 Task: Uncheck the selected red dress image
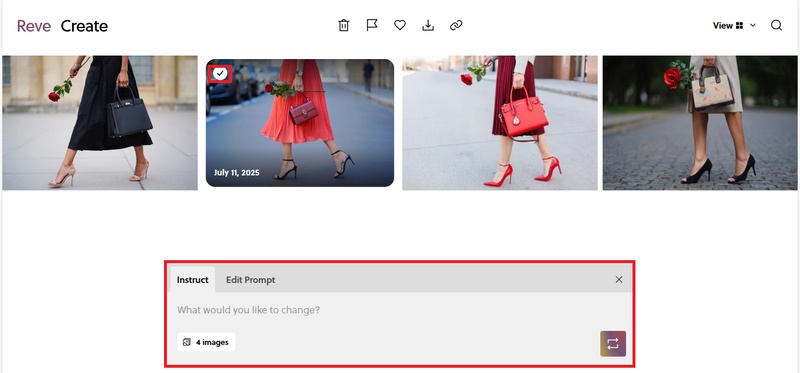pyautogui.click(x=220, y=74)
